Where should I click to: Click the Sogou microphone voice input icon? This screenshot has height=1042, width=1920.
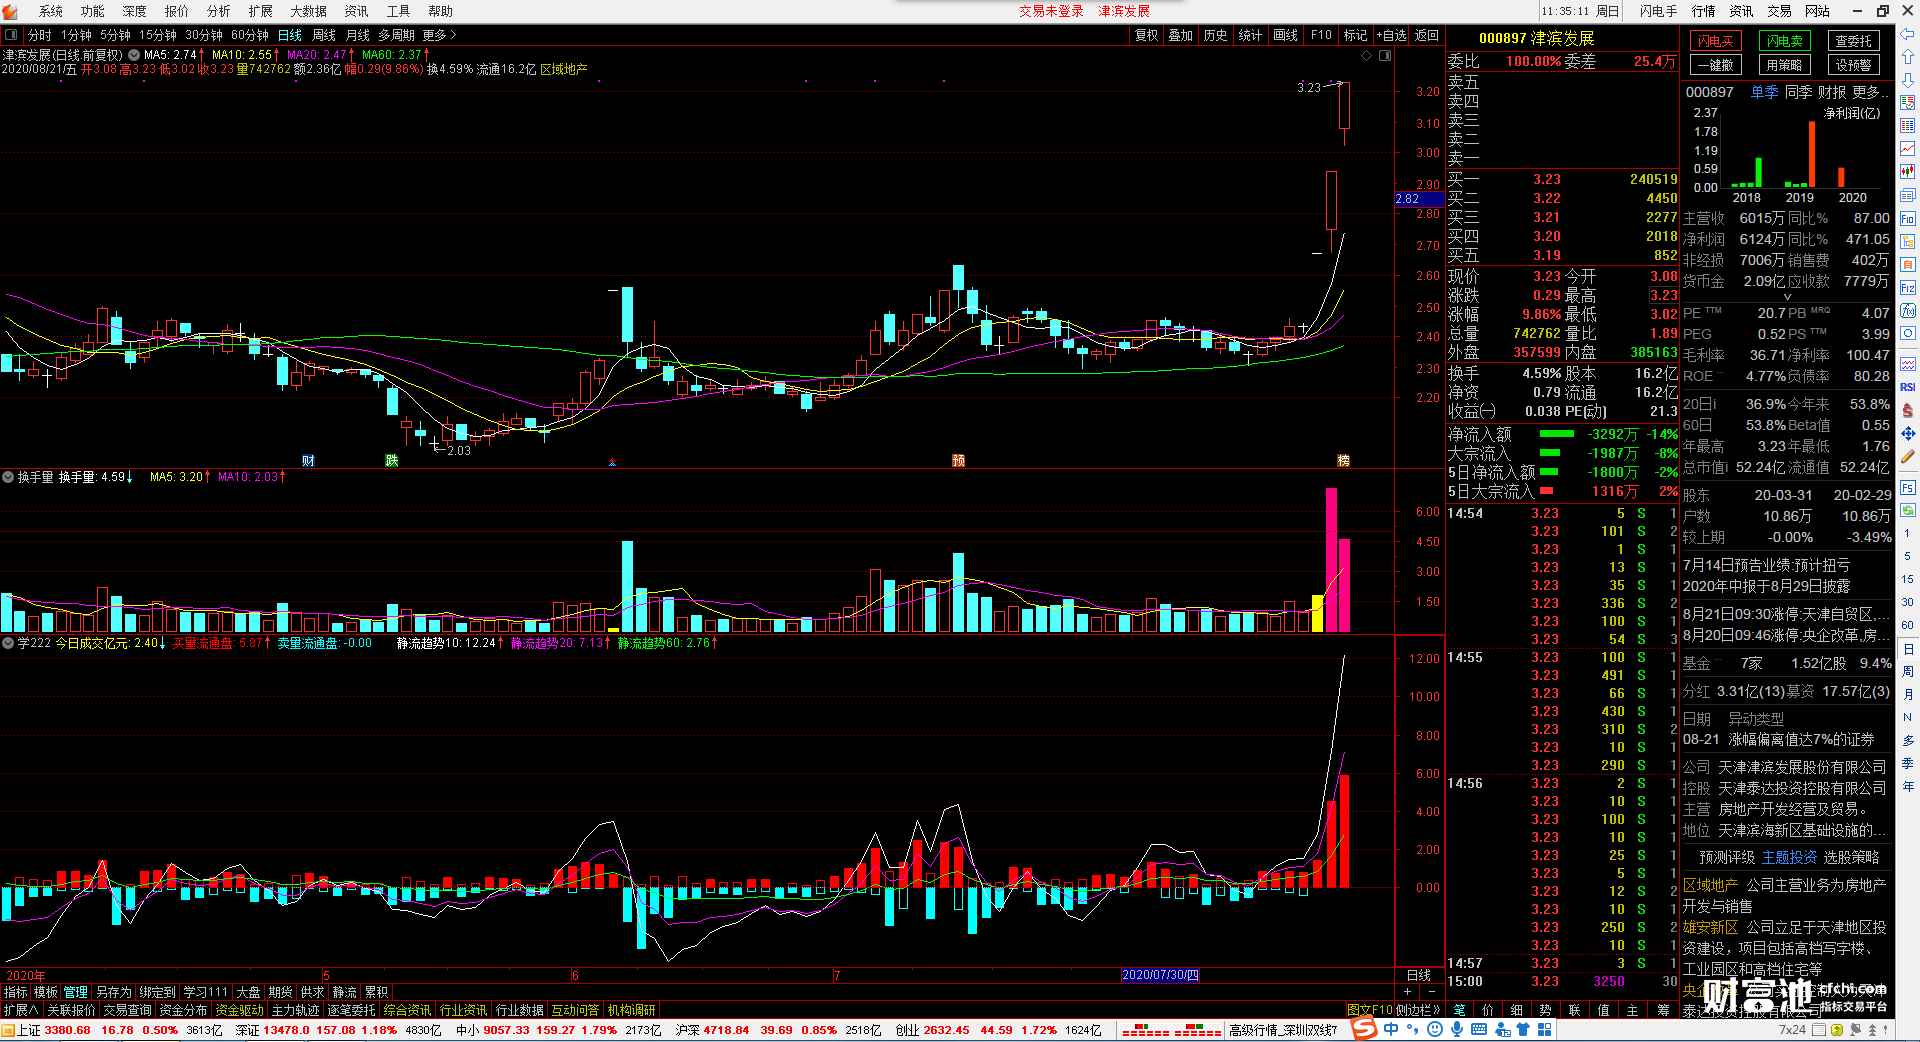(x=1457, y=1029)
